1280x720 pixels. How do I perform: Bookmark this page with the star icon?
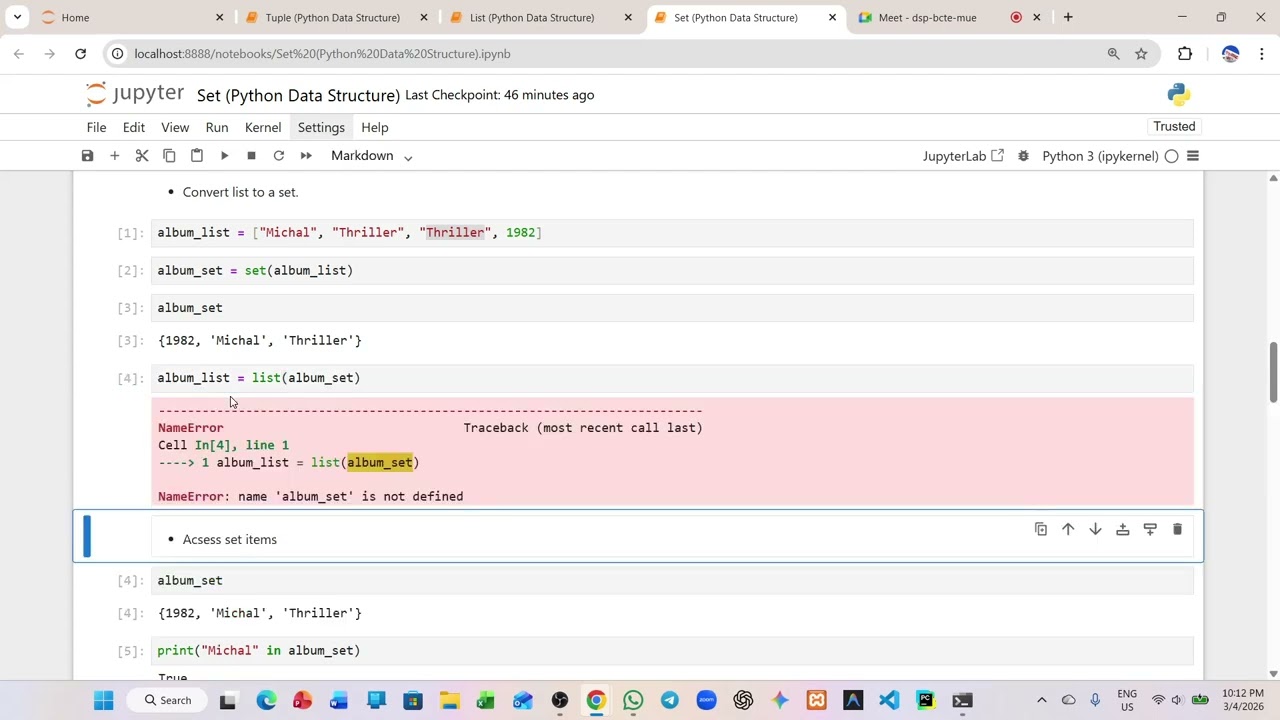click(x=1141, y=54)
